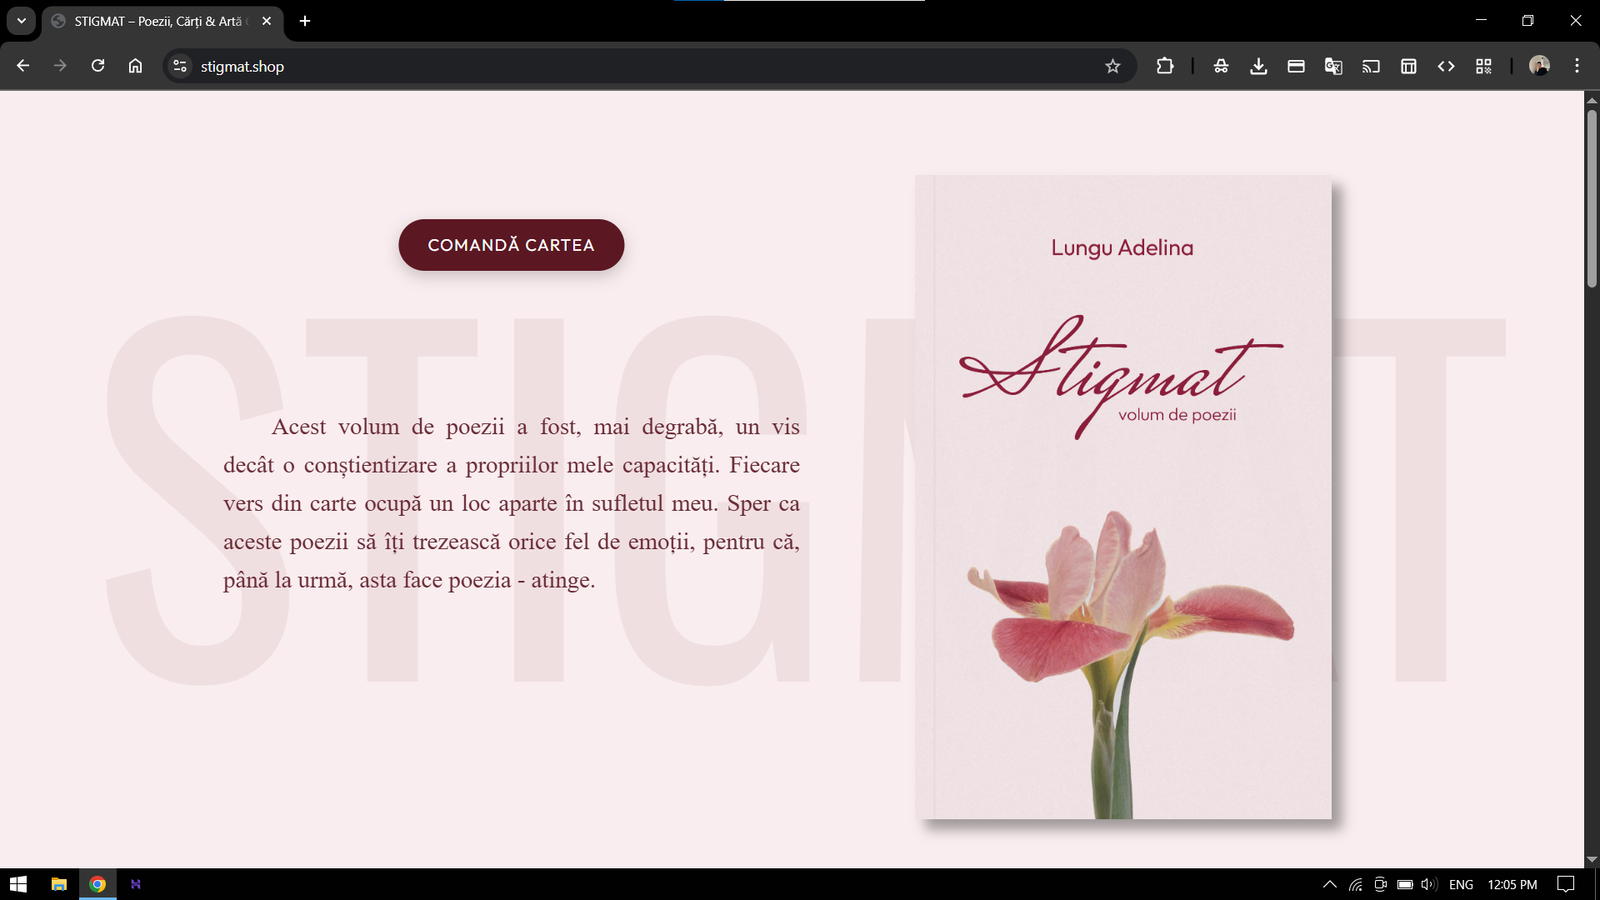The image size is (1600, 900).
Task: Create a QR code with the QR icon
Action: tap(1484, 66)
